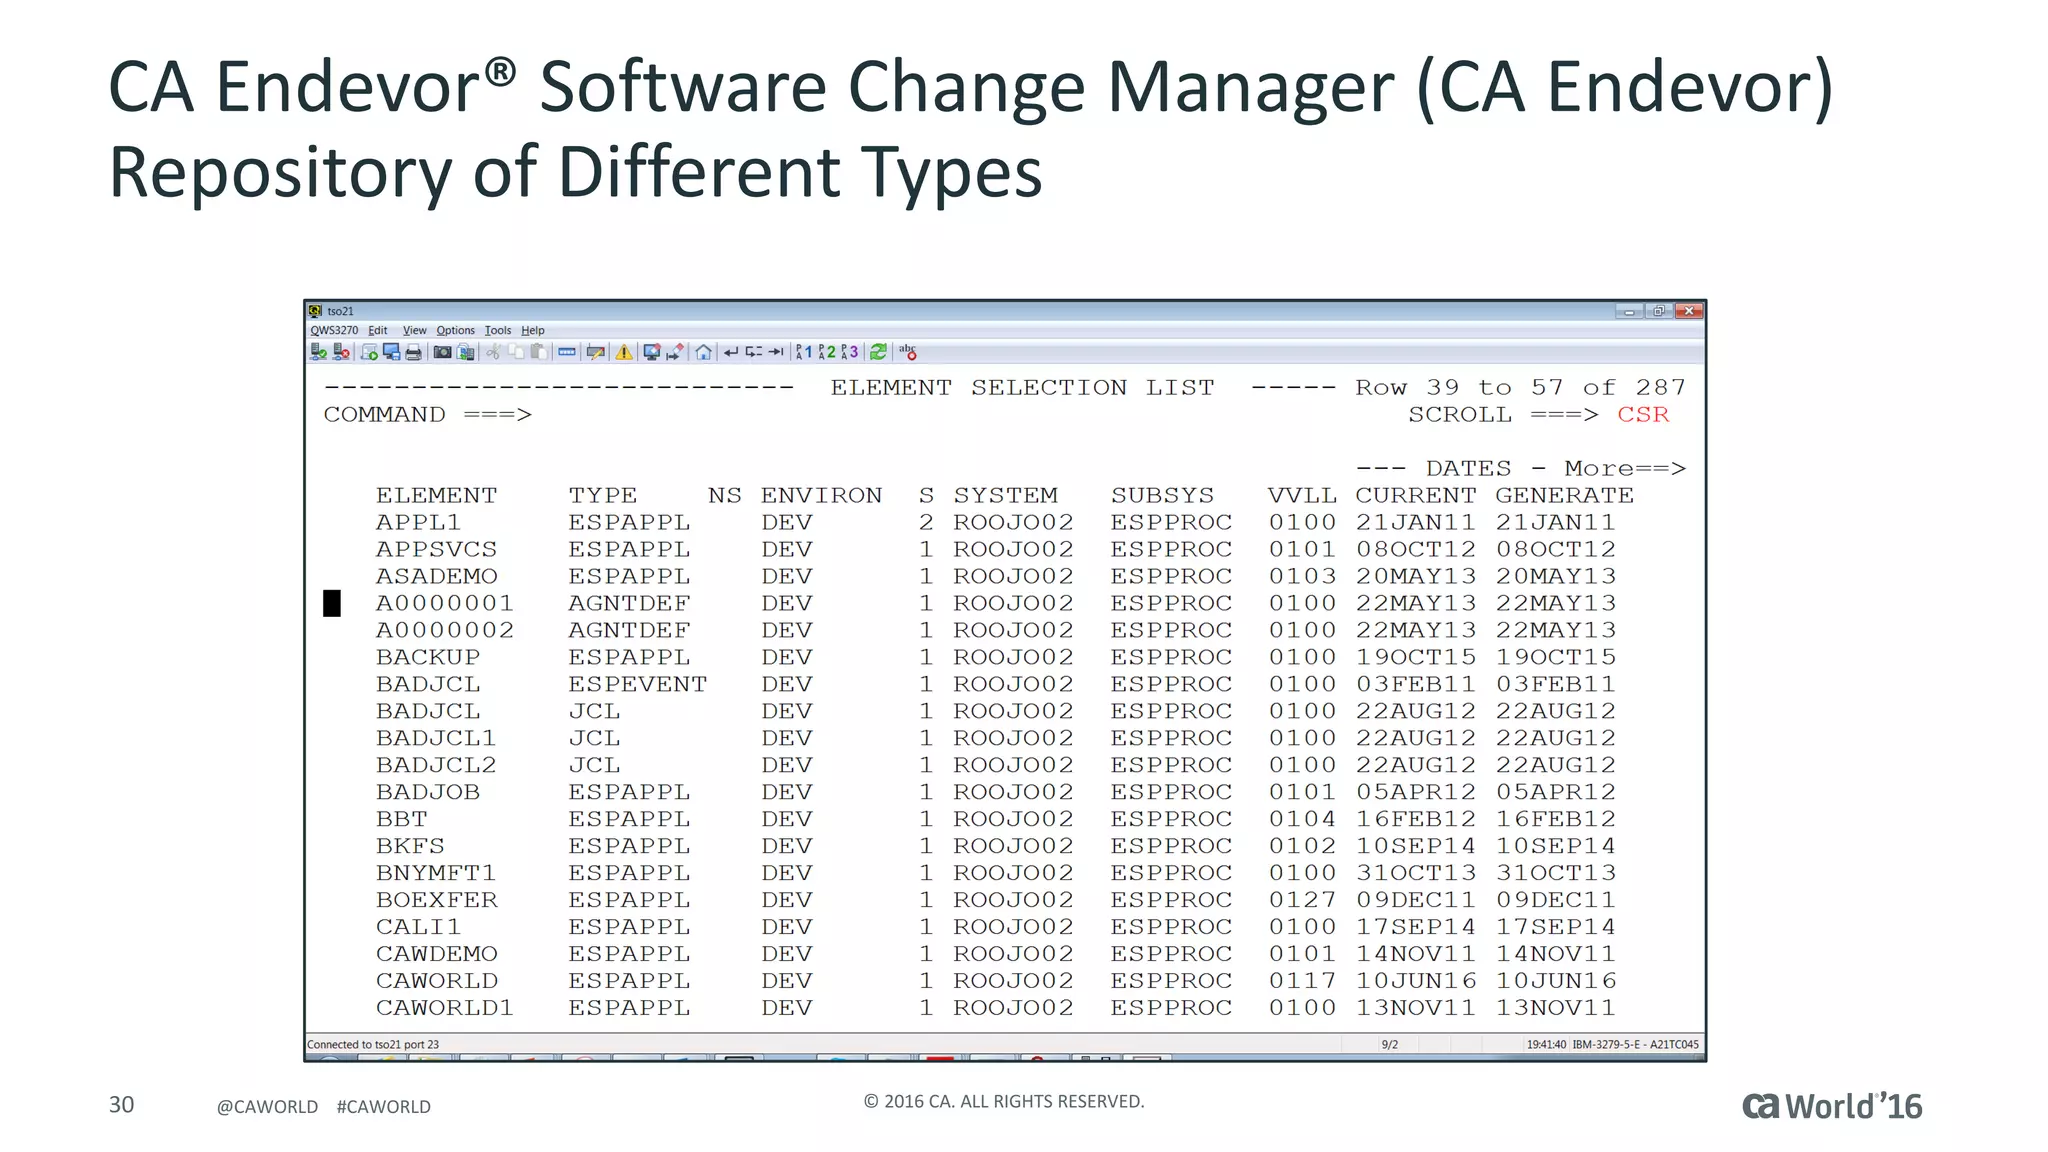
Task: Click the 19:41:40 clock in status bar
Action: point(1546,1044)
